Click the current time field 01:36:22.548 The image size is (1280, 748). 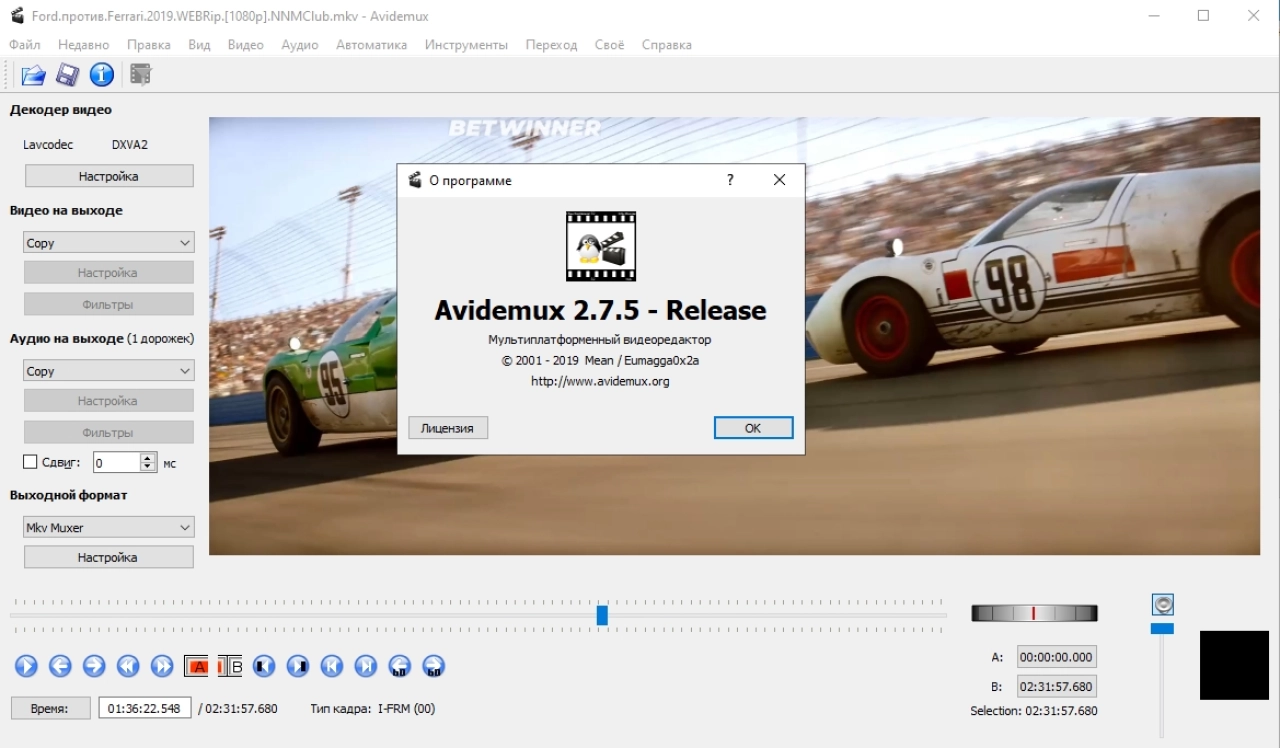pos(144,708)
